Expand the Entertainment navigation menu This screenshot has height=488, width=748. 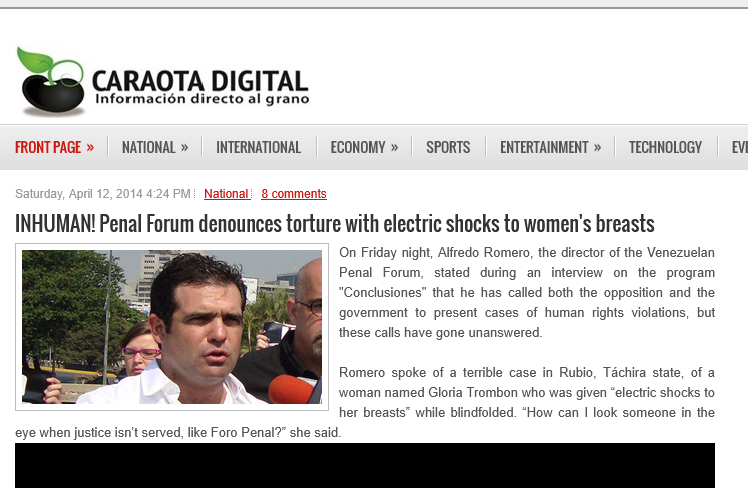(x=550, y=147)
